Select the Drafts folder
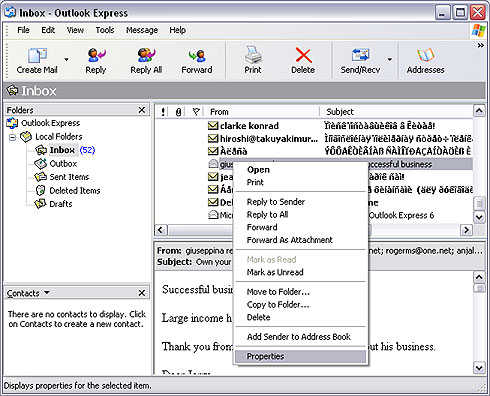Viewport: 490px width, 396px height. (61, 204)
